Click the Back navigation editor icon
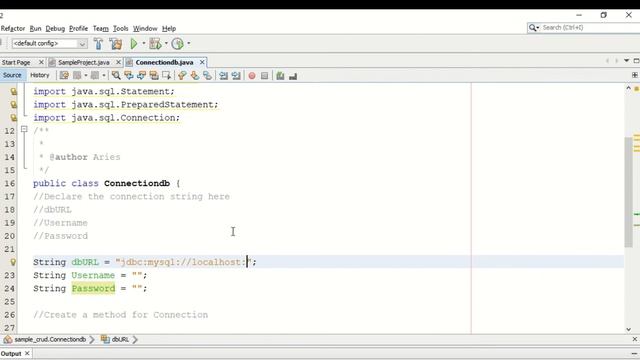Screen dimensions: 640x360 click(77, 76)
